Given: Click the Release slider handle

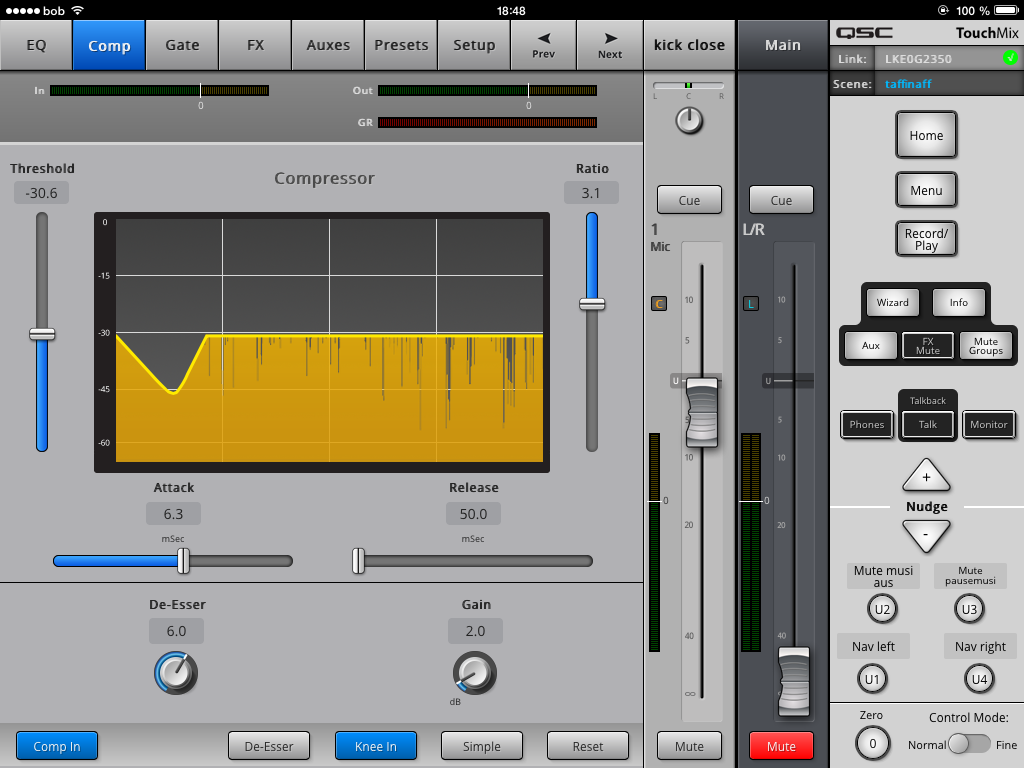Looking at the screenshot, I should tap(358, 560).
